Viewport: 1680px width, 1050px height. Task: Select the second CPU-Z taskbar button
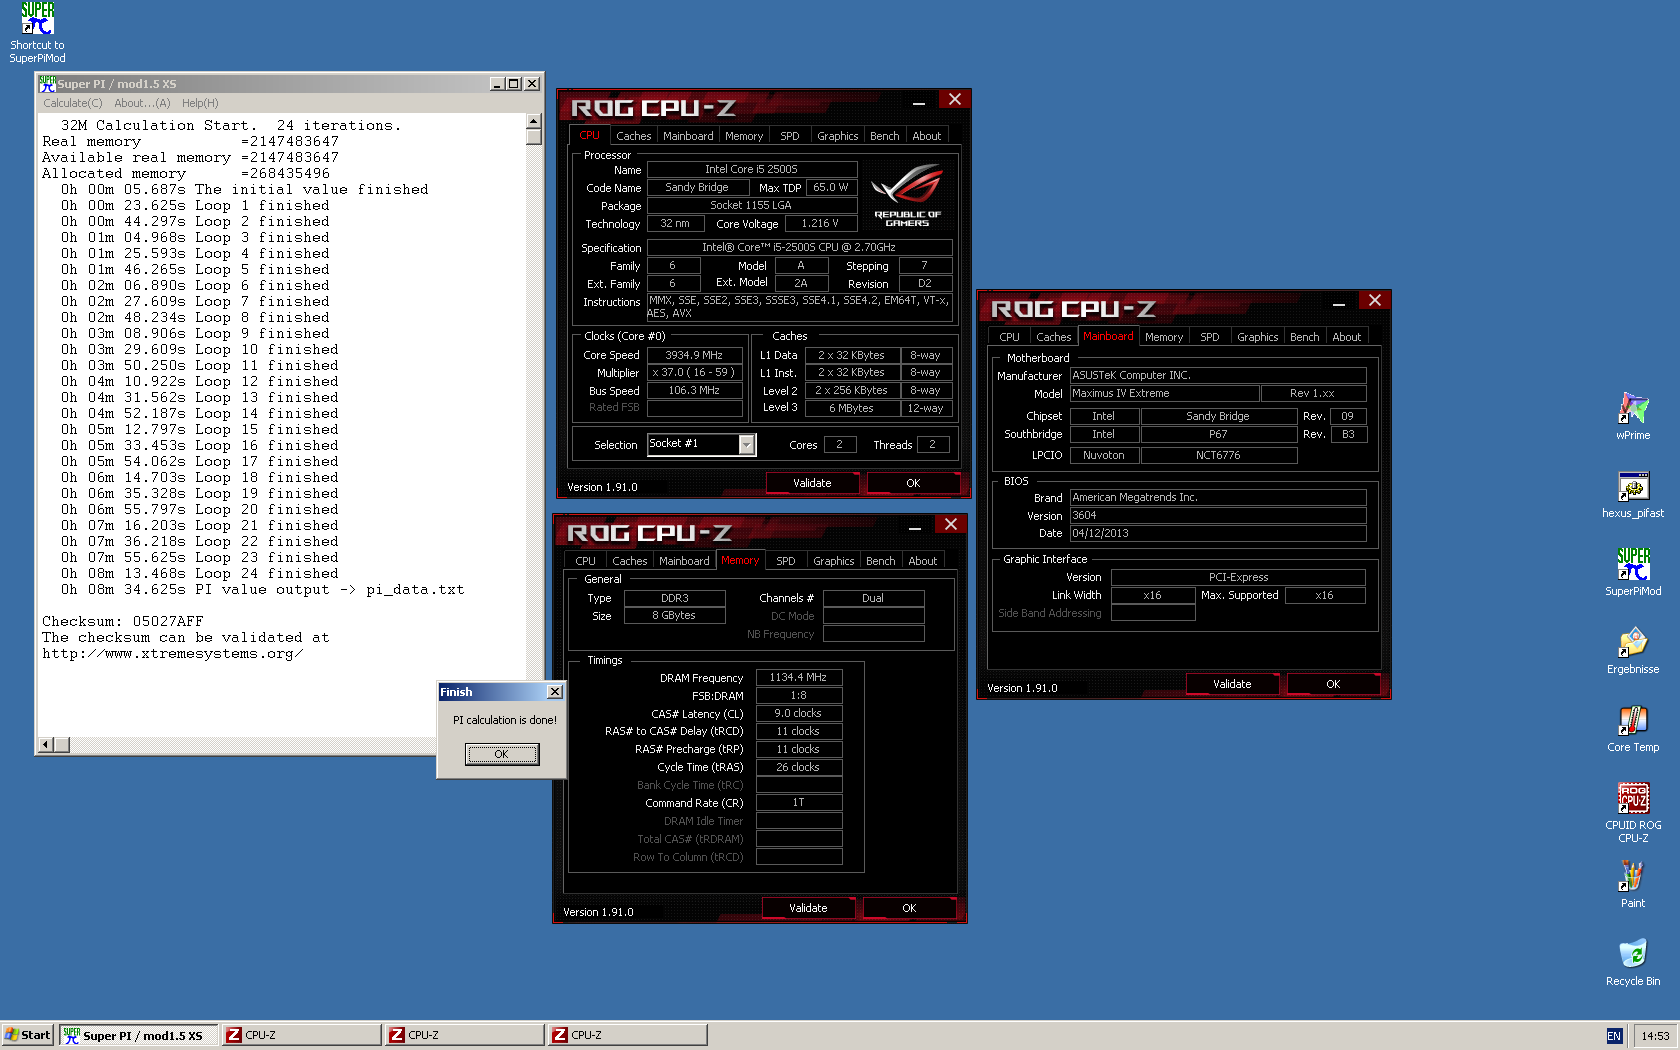[x=464, y=1035]
